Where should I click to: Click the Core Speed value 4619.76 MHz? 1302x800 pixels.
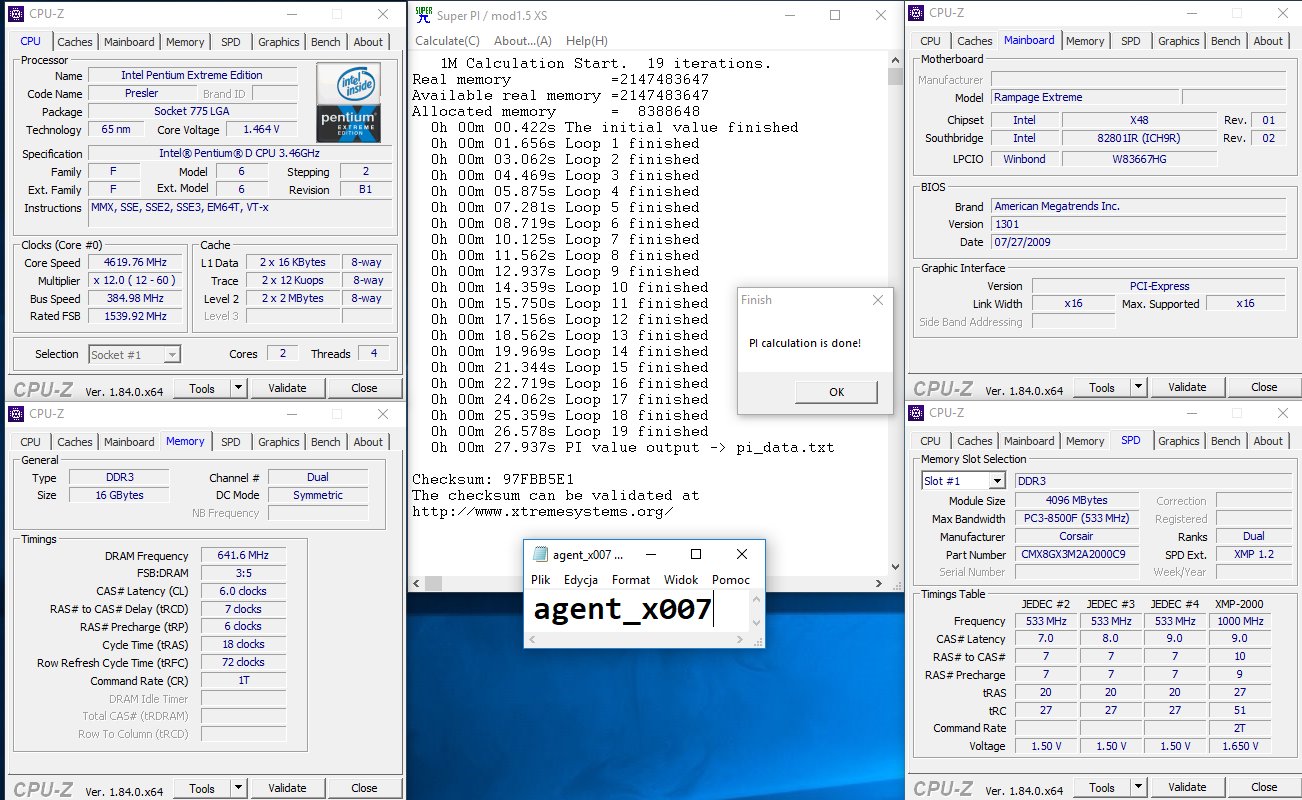coord(136,263)
